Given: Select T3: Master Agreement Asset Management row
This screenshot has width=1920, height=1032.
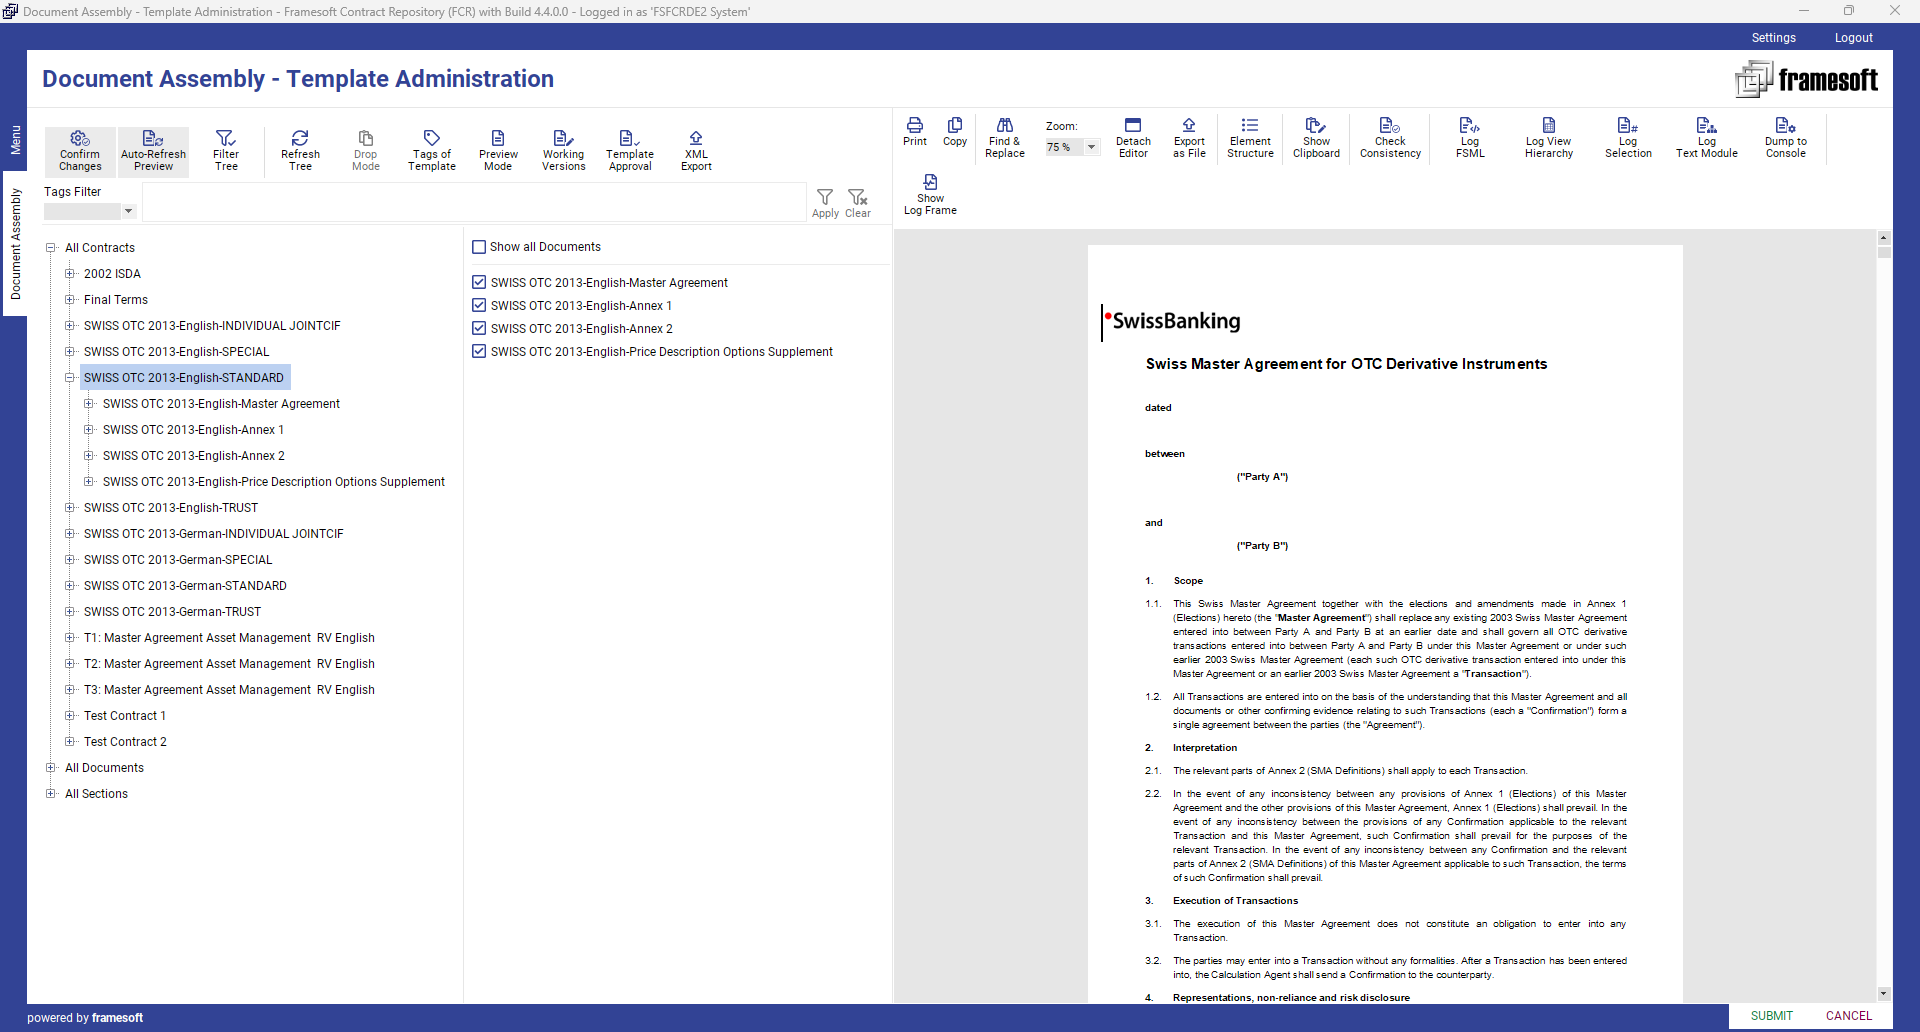Looking at the screenshot, I should pos(229,690).
